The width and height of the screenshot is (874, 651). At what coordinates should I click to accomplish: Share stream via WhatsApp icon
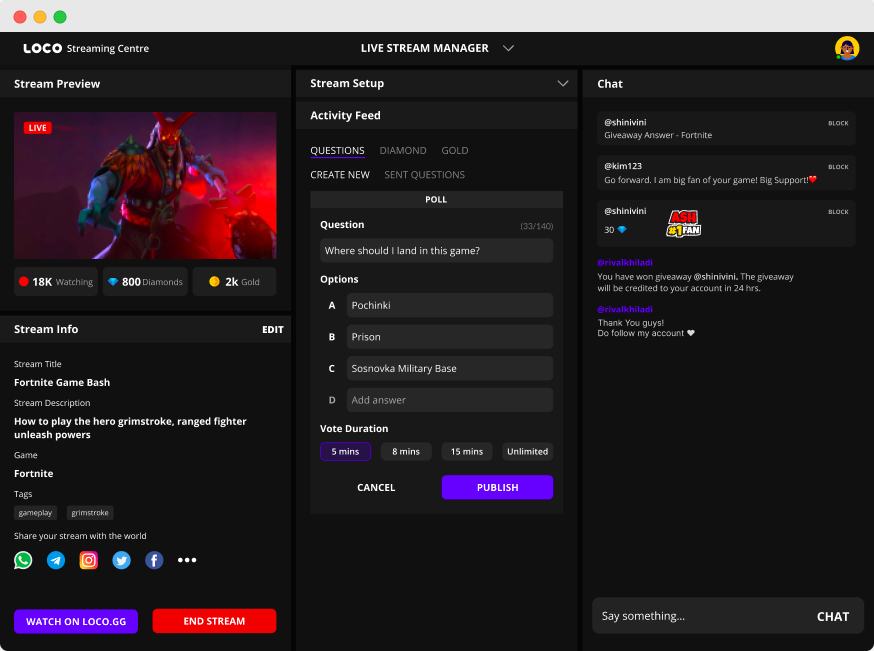23,560
